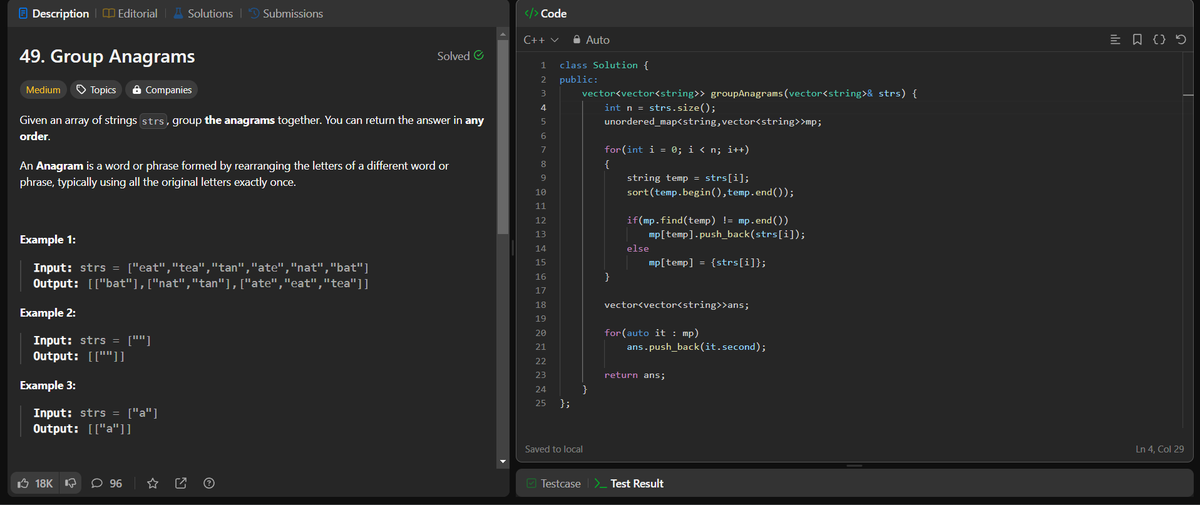Open the help question-mark icon
Viewport: 1200px width, 505px height.
[x=208, y=484]
